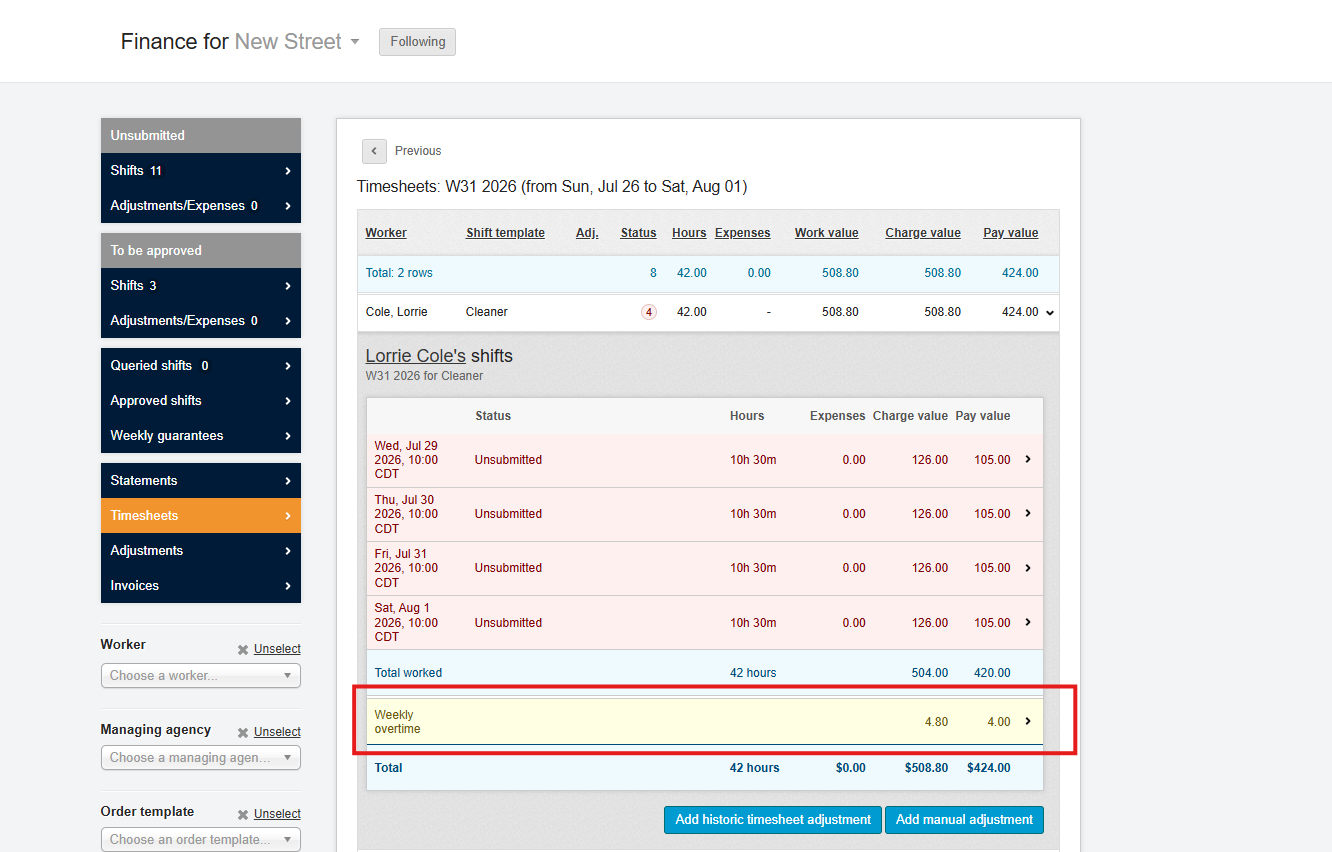This screenshot has width=1332, height=852.
Task: Clear Worker filter using the X icon
Action: coord(243,649)
